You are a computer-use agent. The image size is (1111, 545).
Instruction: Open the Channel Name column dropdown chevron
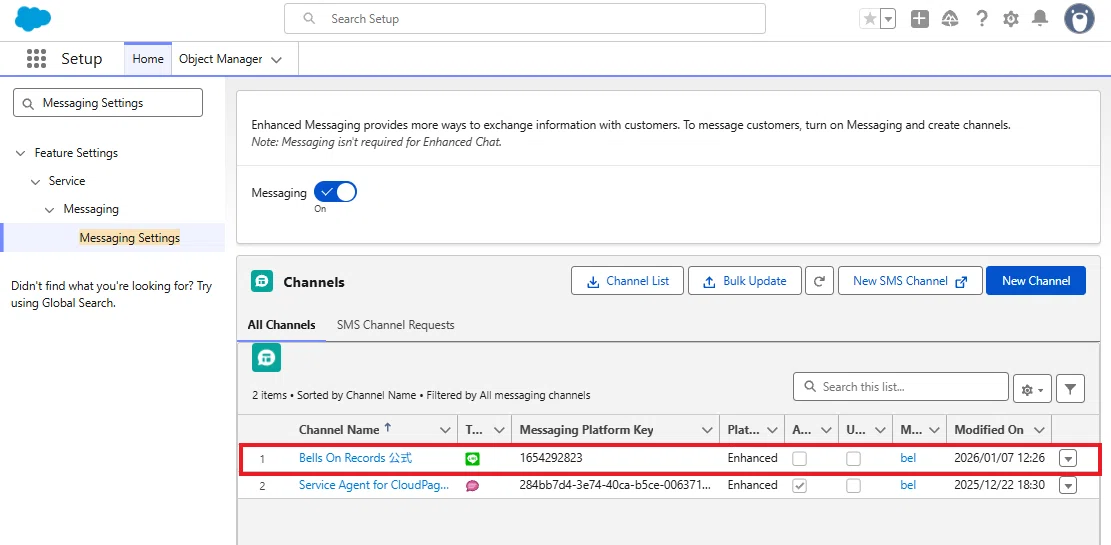click(445, 430)
